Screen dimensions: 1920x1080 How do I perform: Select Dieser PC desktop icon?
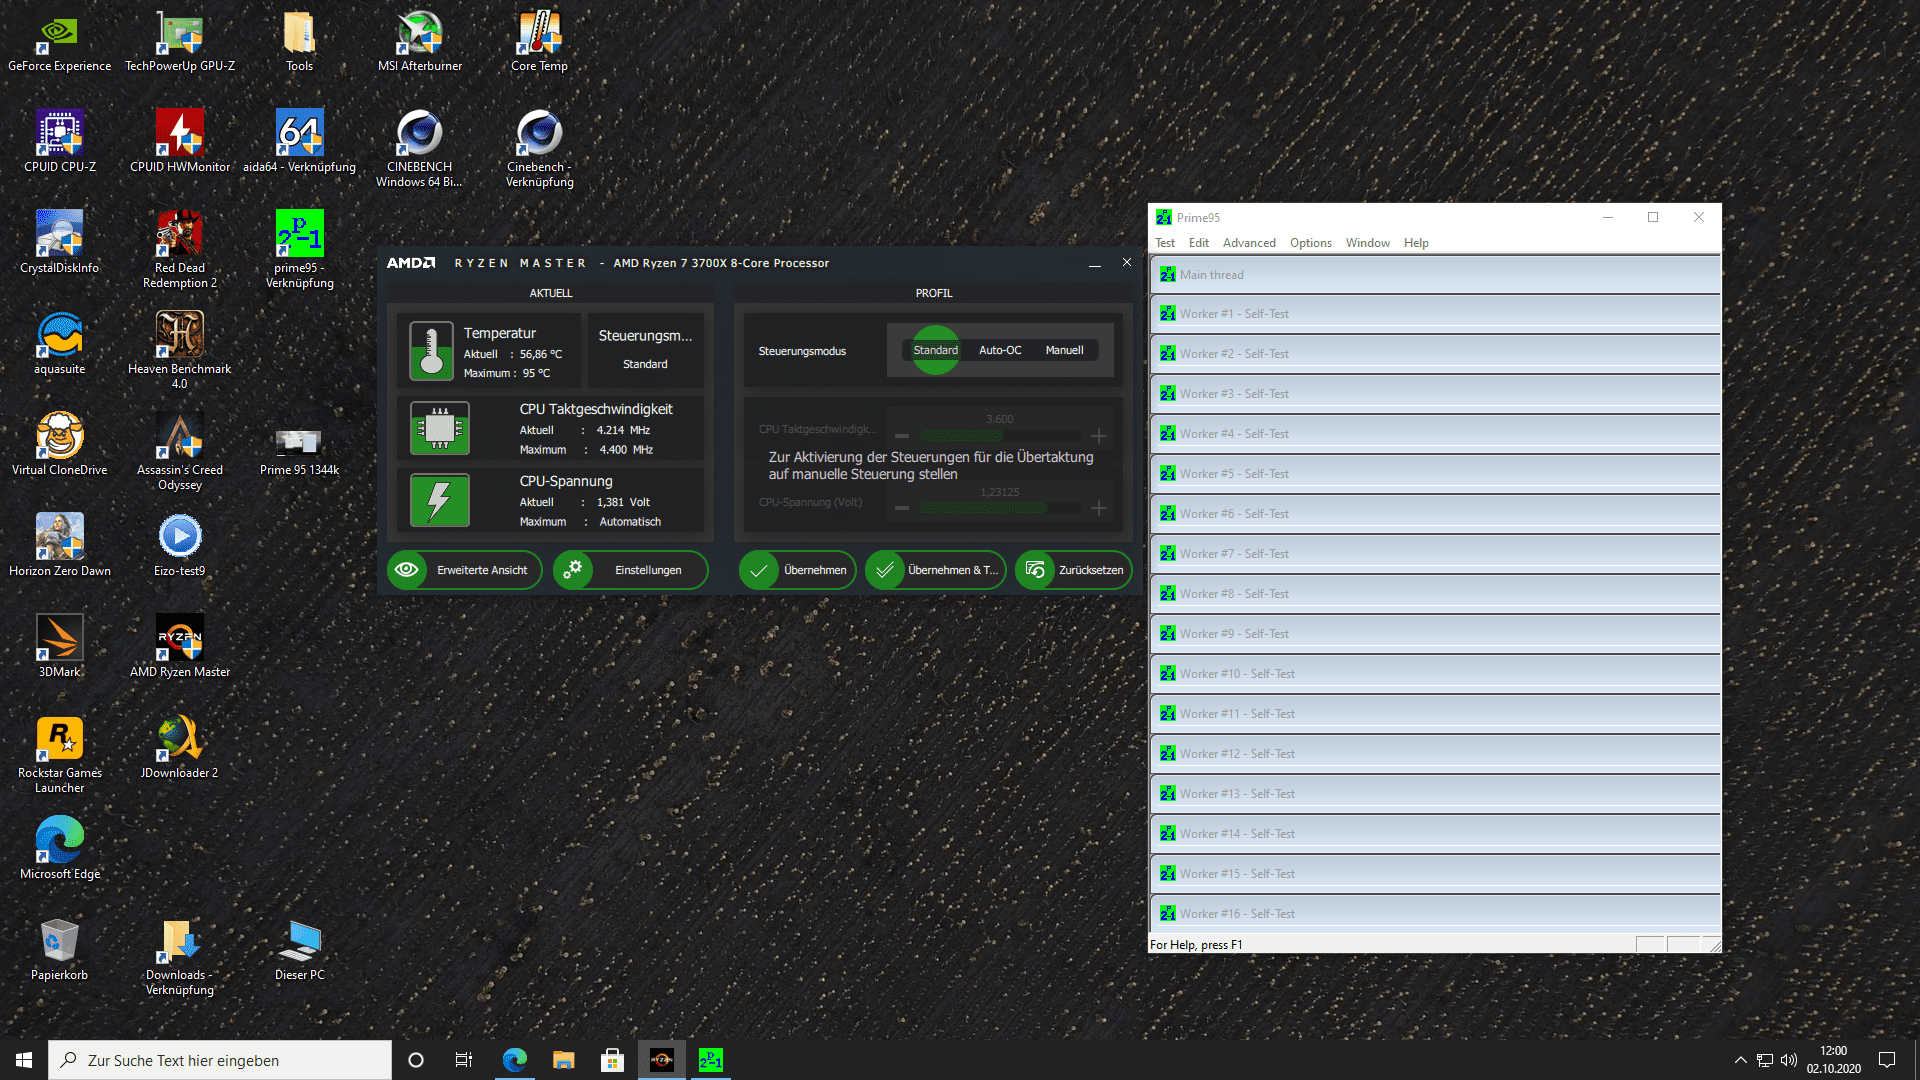299,950
